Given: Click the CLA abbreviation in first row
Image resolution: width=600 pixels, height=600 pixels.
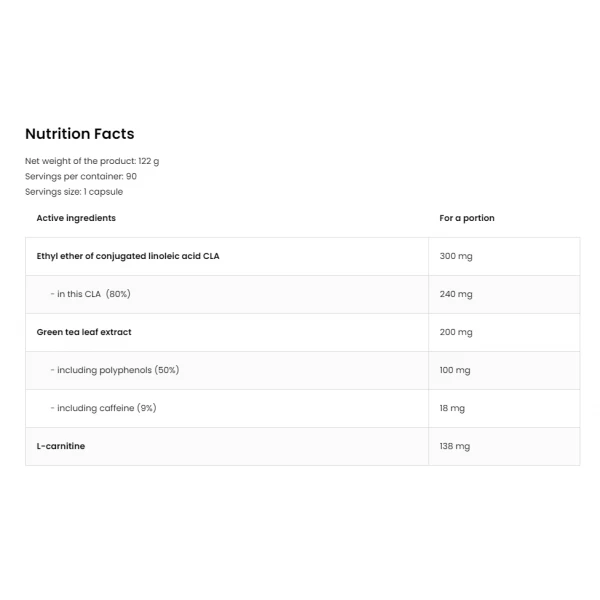Looking at the screenshot, I should click(x=211, y=256).
